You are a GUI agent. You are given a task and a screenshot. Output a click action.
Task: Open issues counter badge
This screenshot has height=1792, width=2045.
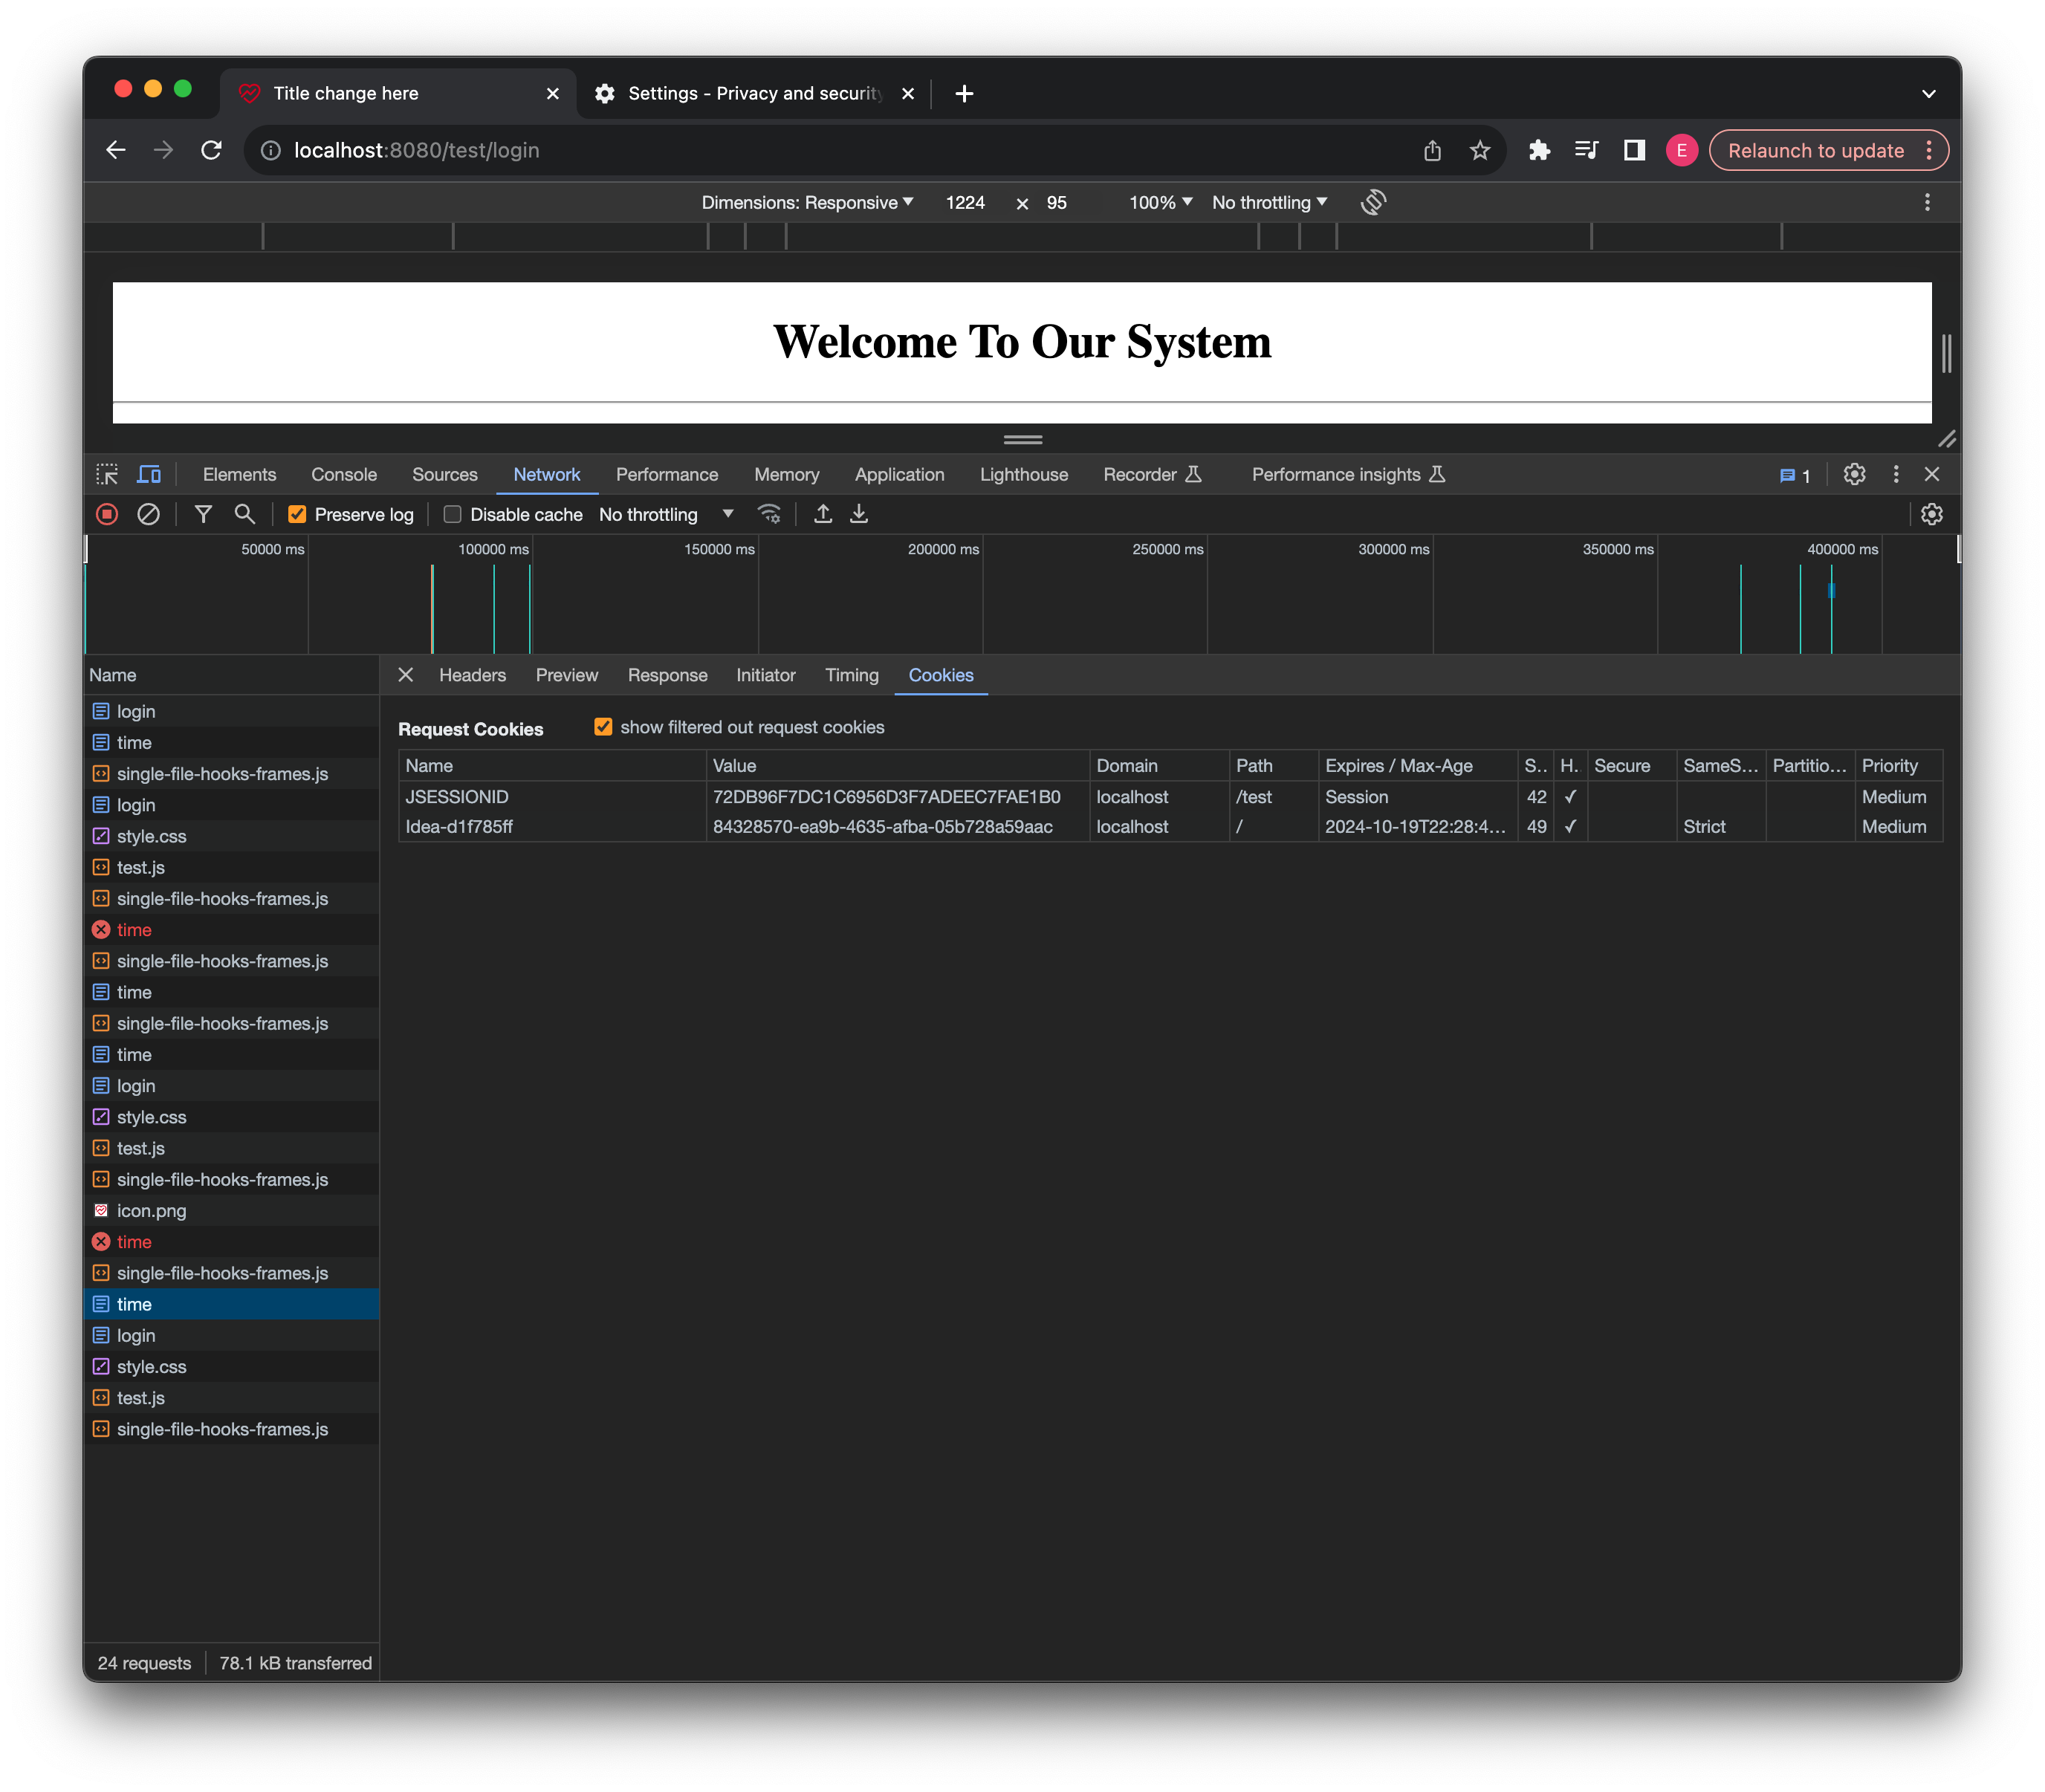click(1795, 476)
